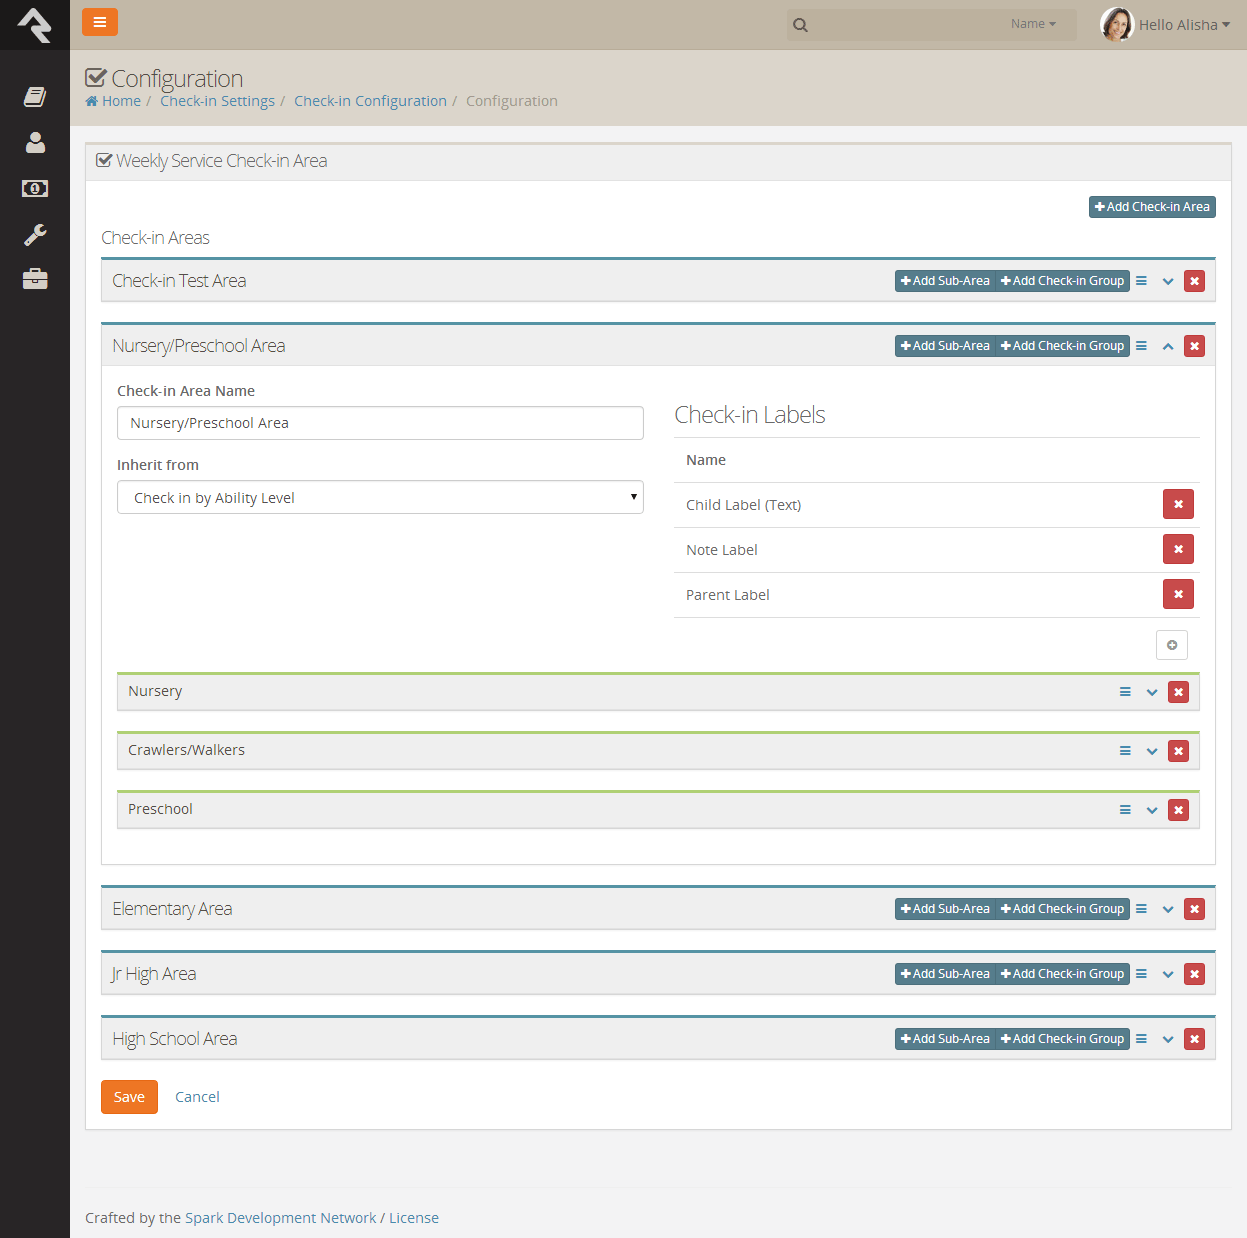The image size is (1247, 1238).
Task: Add Check-in Group to High School Area
Action: coord(1062,1039)
